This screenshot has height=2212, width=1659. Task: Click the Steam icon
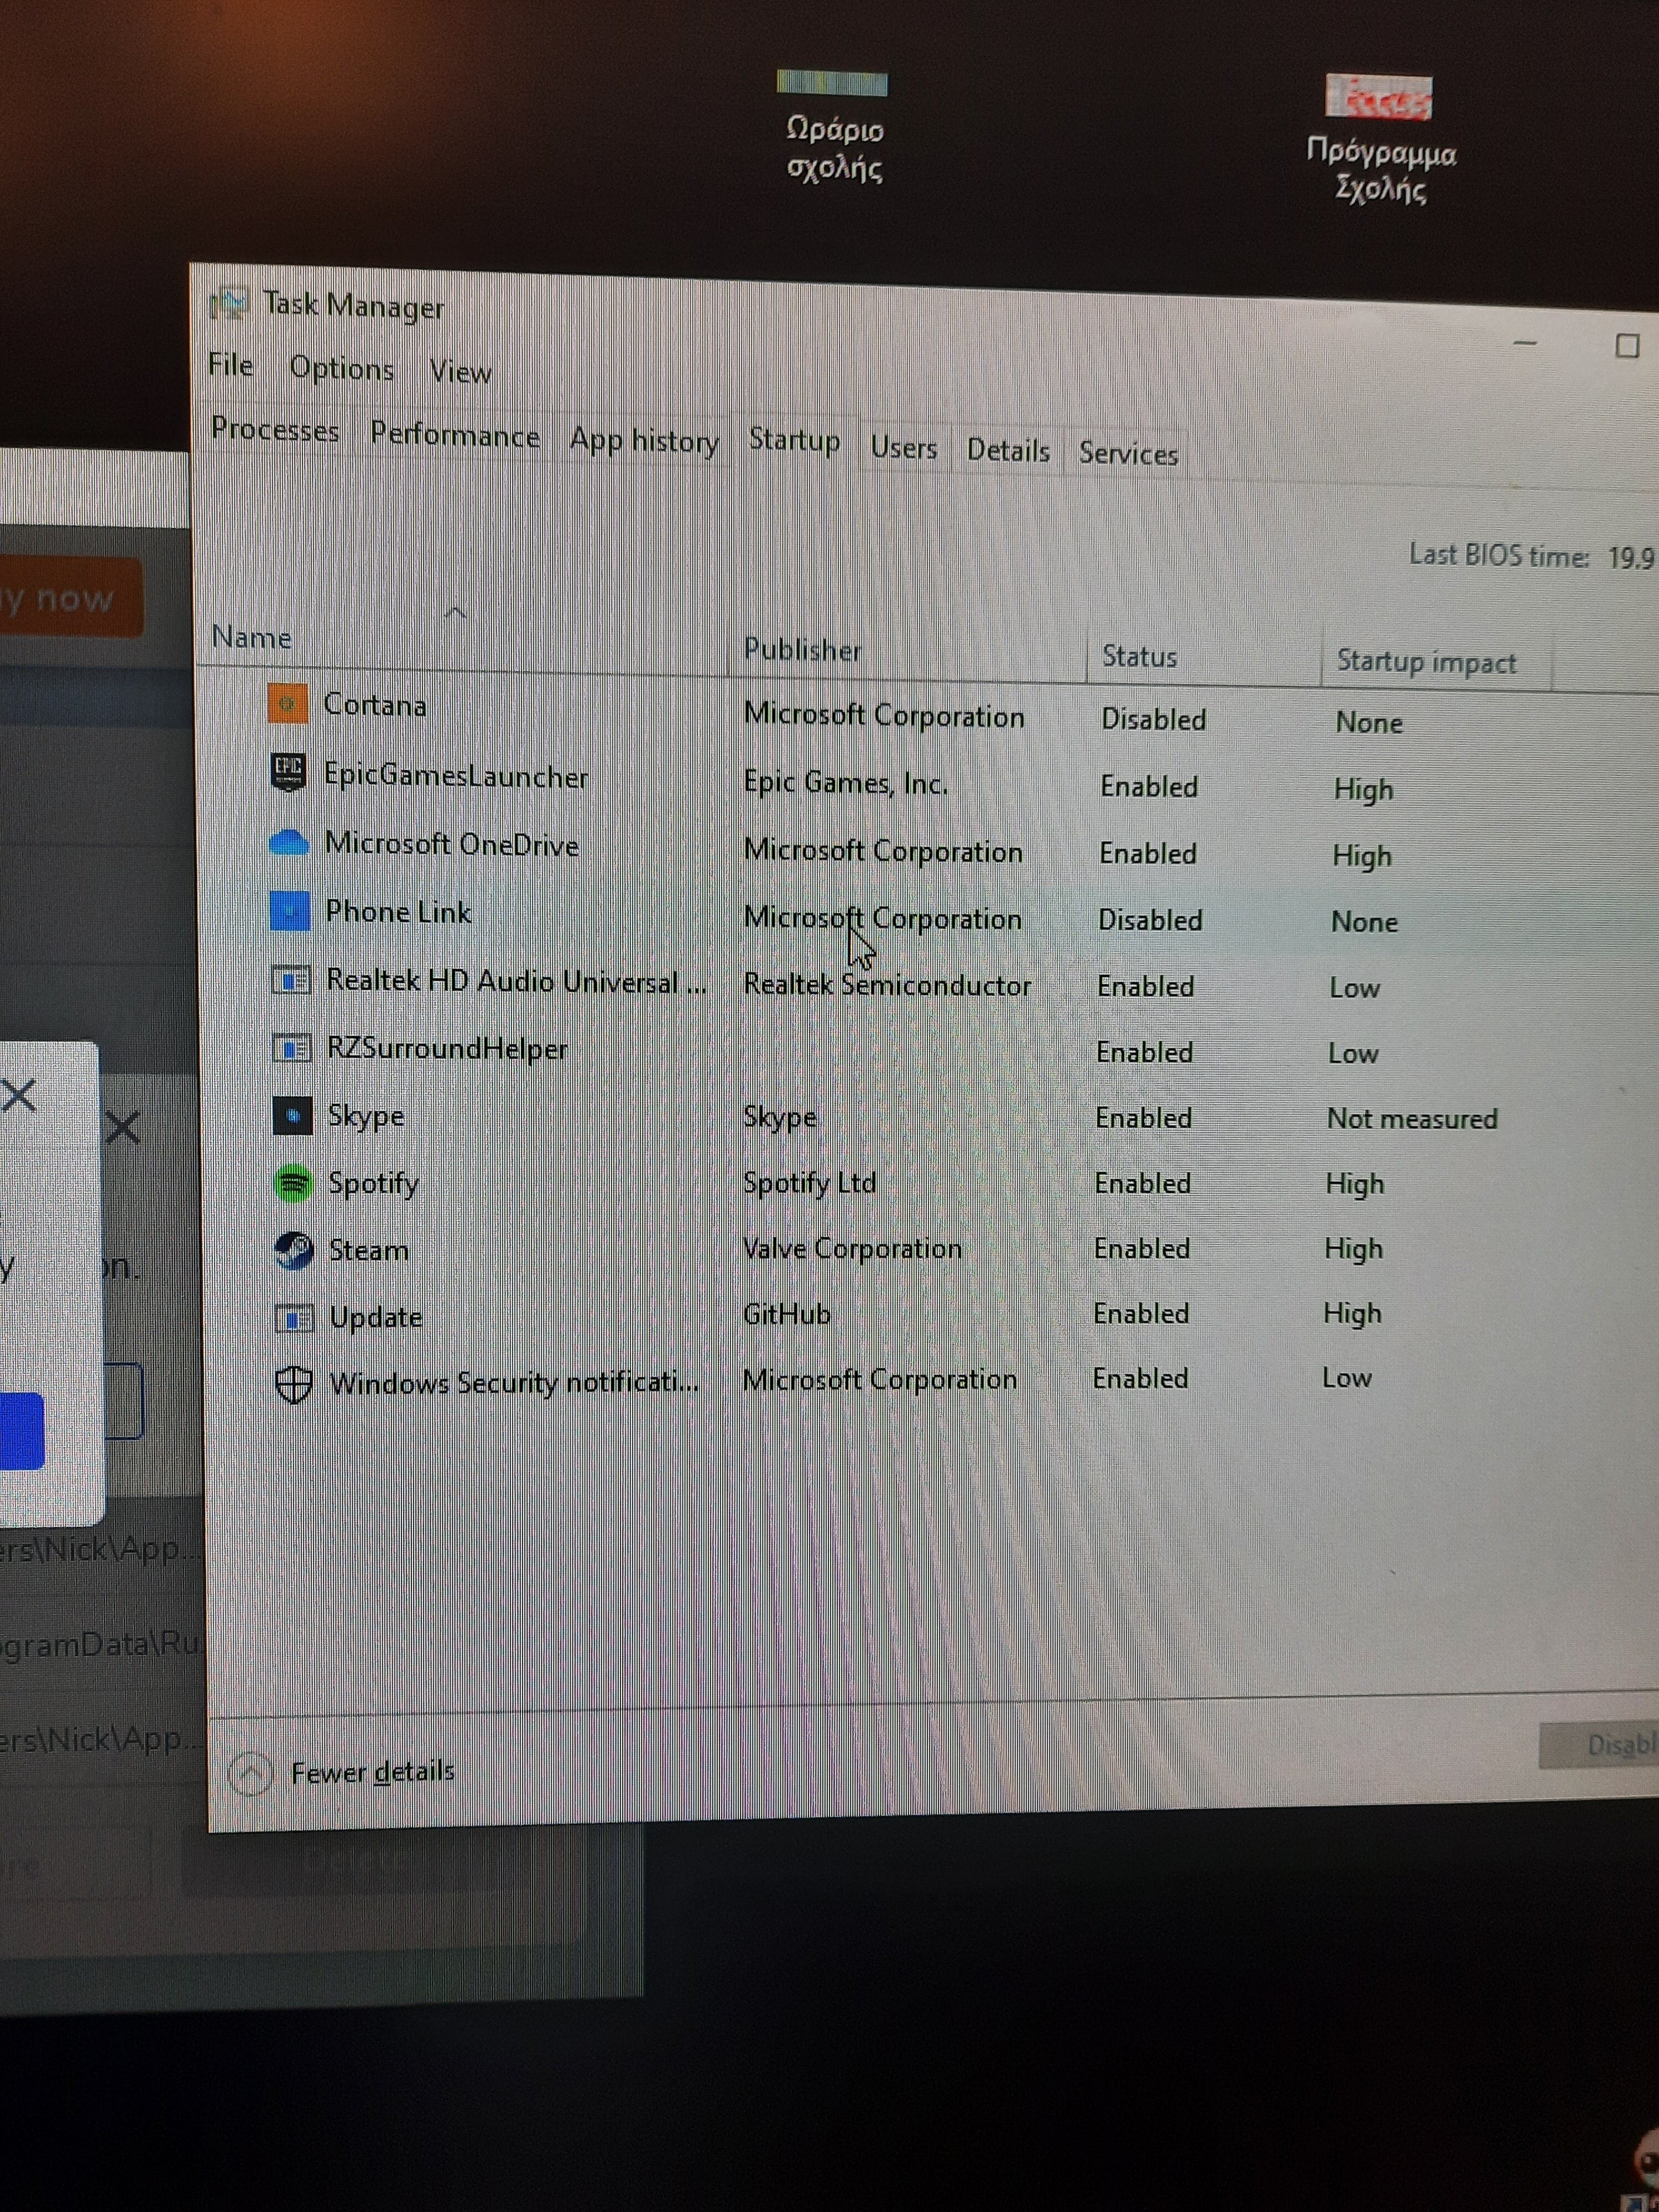click(x=294, y=1250)
